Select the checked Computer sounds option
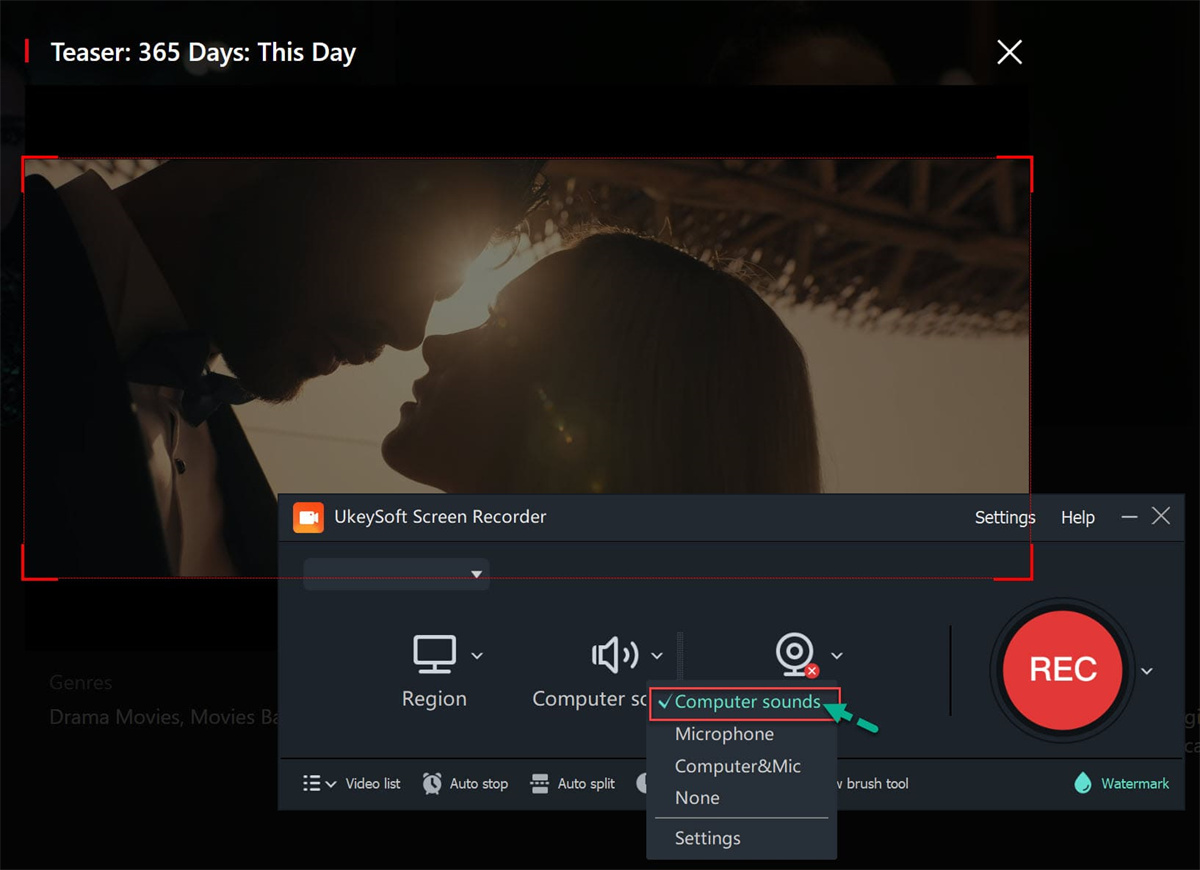Screen dimensions: 1200x870 746,702
